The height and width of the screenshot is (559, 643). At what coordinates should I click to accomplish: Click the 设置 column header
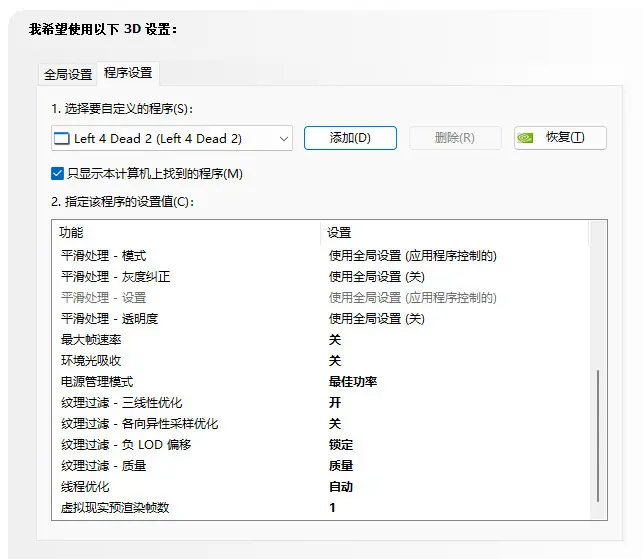pos(339,232)
